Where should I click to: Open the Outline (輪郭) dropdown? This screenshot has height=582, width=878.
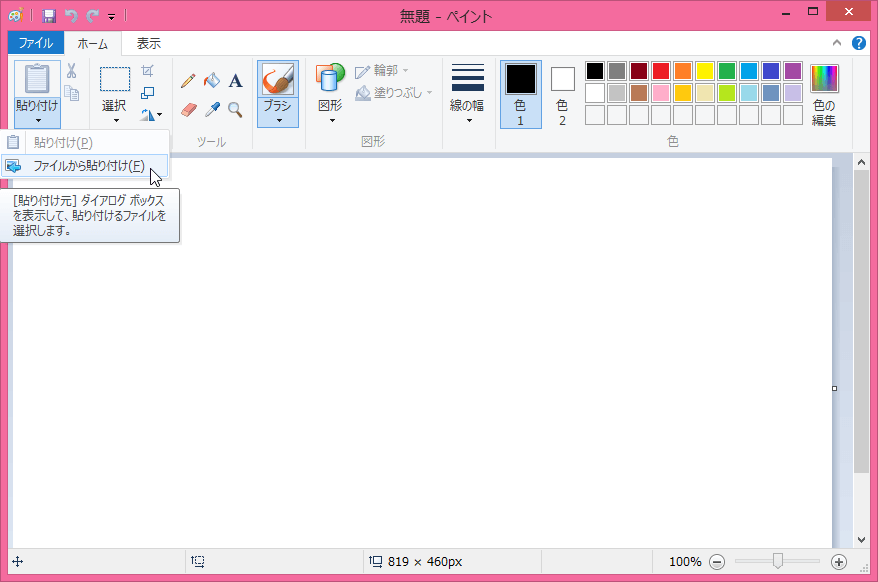click(x=382, y=71)
